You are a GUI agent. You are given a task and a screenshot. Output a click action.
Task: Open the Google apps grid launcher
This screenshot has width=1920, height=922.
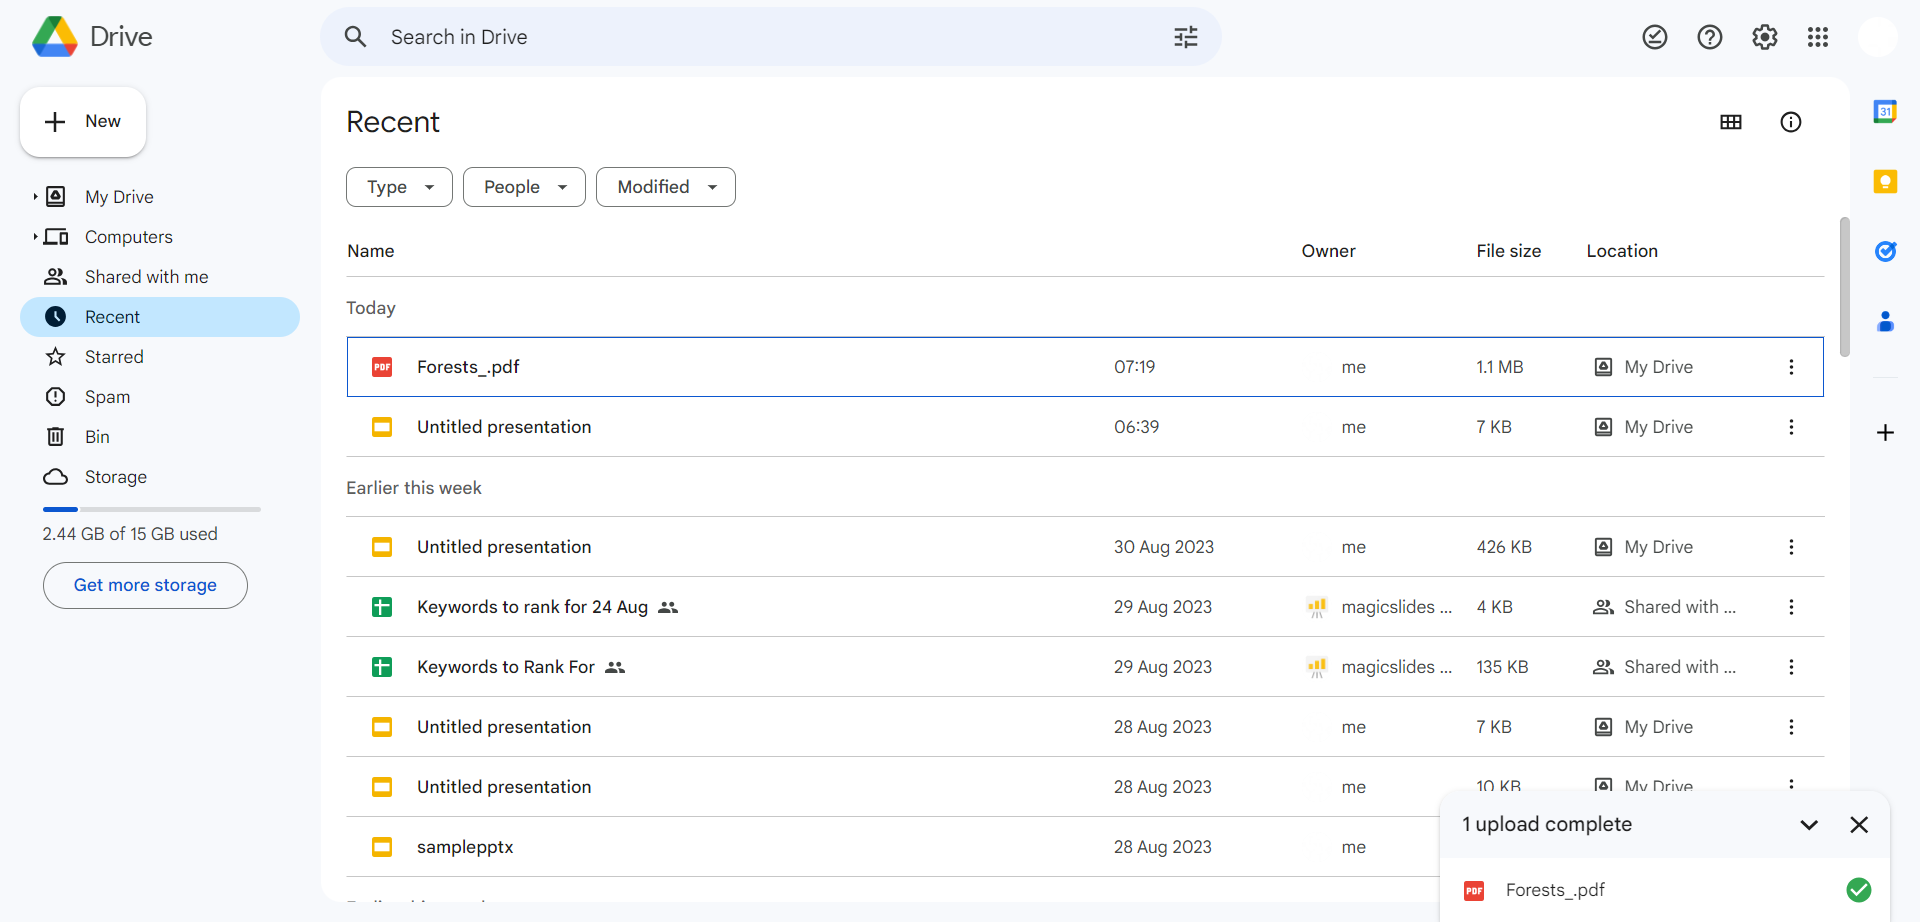coord(1817,37)
